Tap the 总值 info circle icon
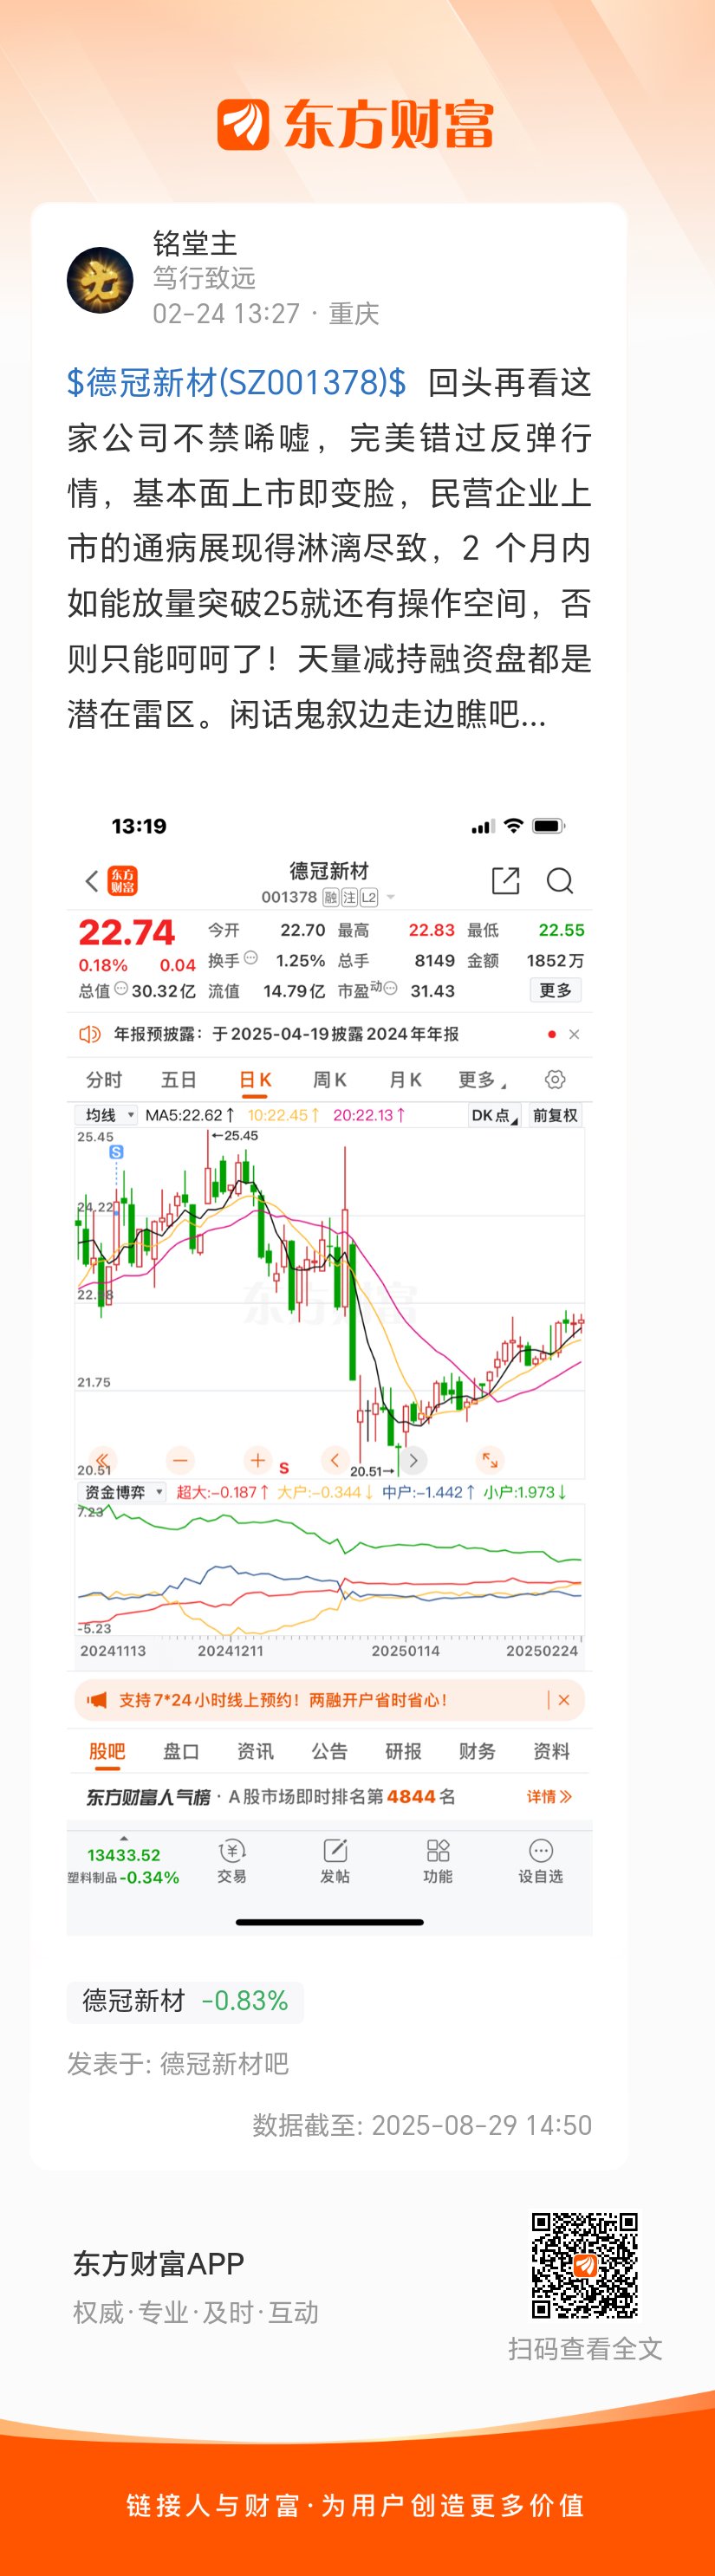The width and height of the screenshot is (715, 2576). click(121, 989)
